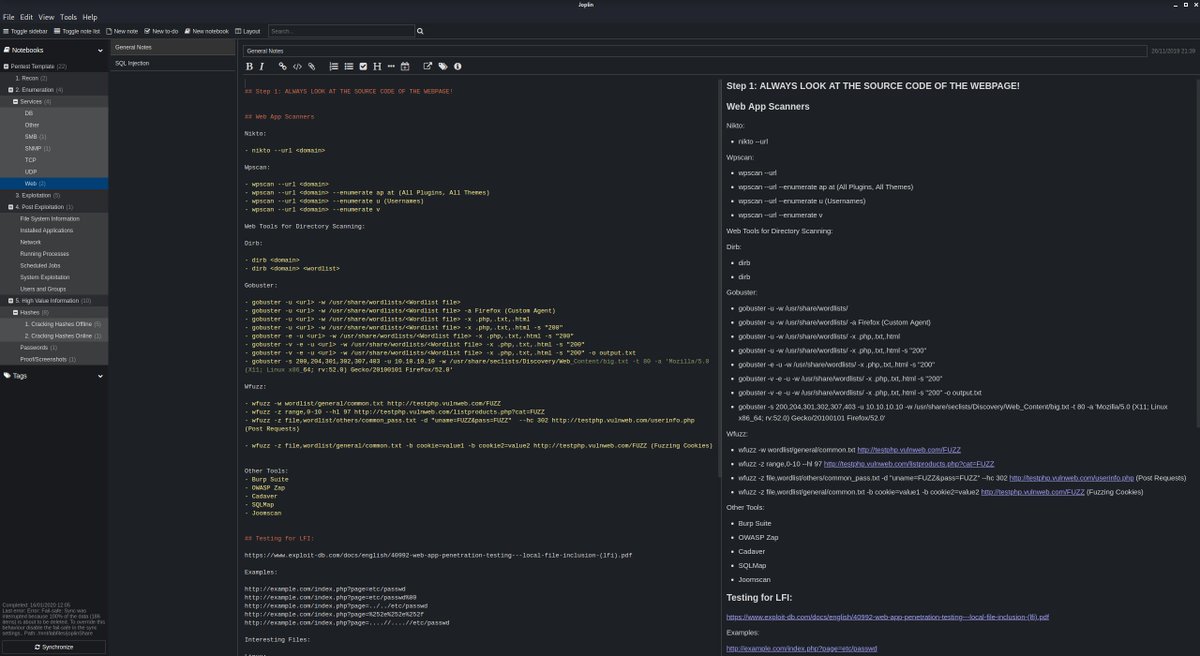Open the File menu
The image size is (1200, 656).
(9, 17)
